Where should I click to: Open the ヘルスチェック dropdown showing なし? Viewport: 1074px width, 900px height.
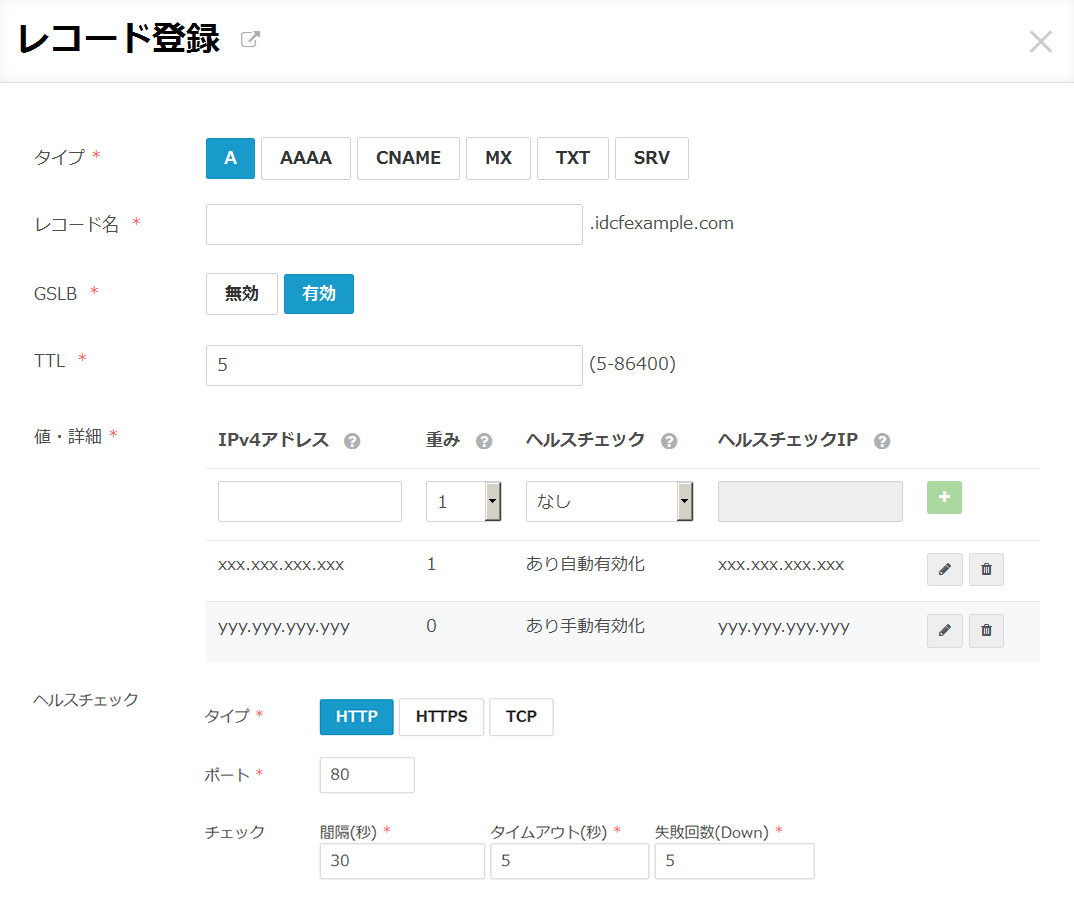(609, 502)
